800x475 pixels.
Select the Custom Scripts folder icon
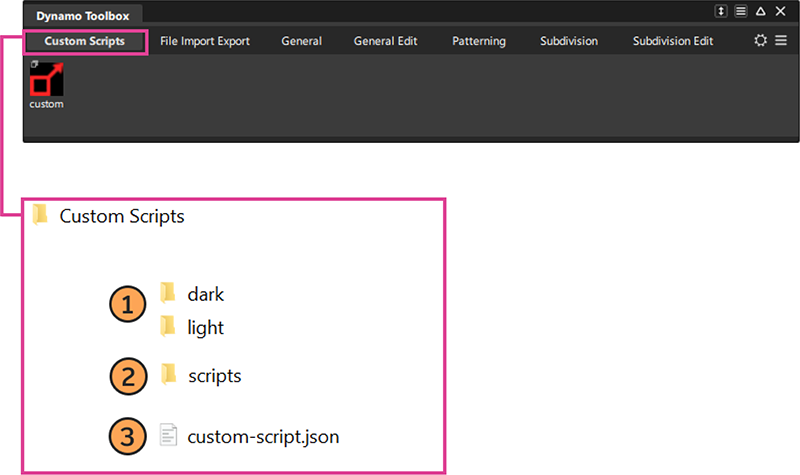coord(40,215)
